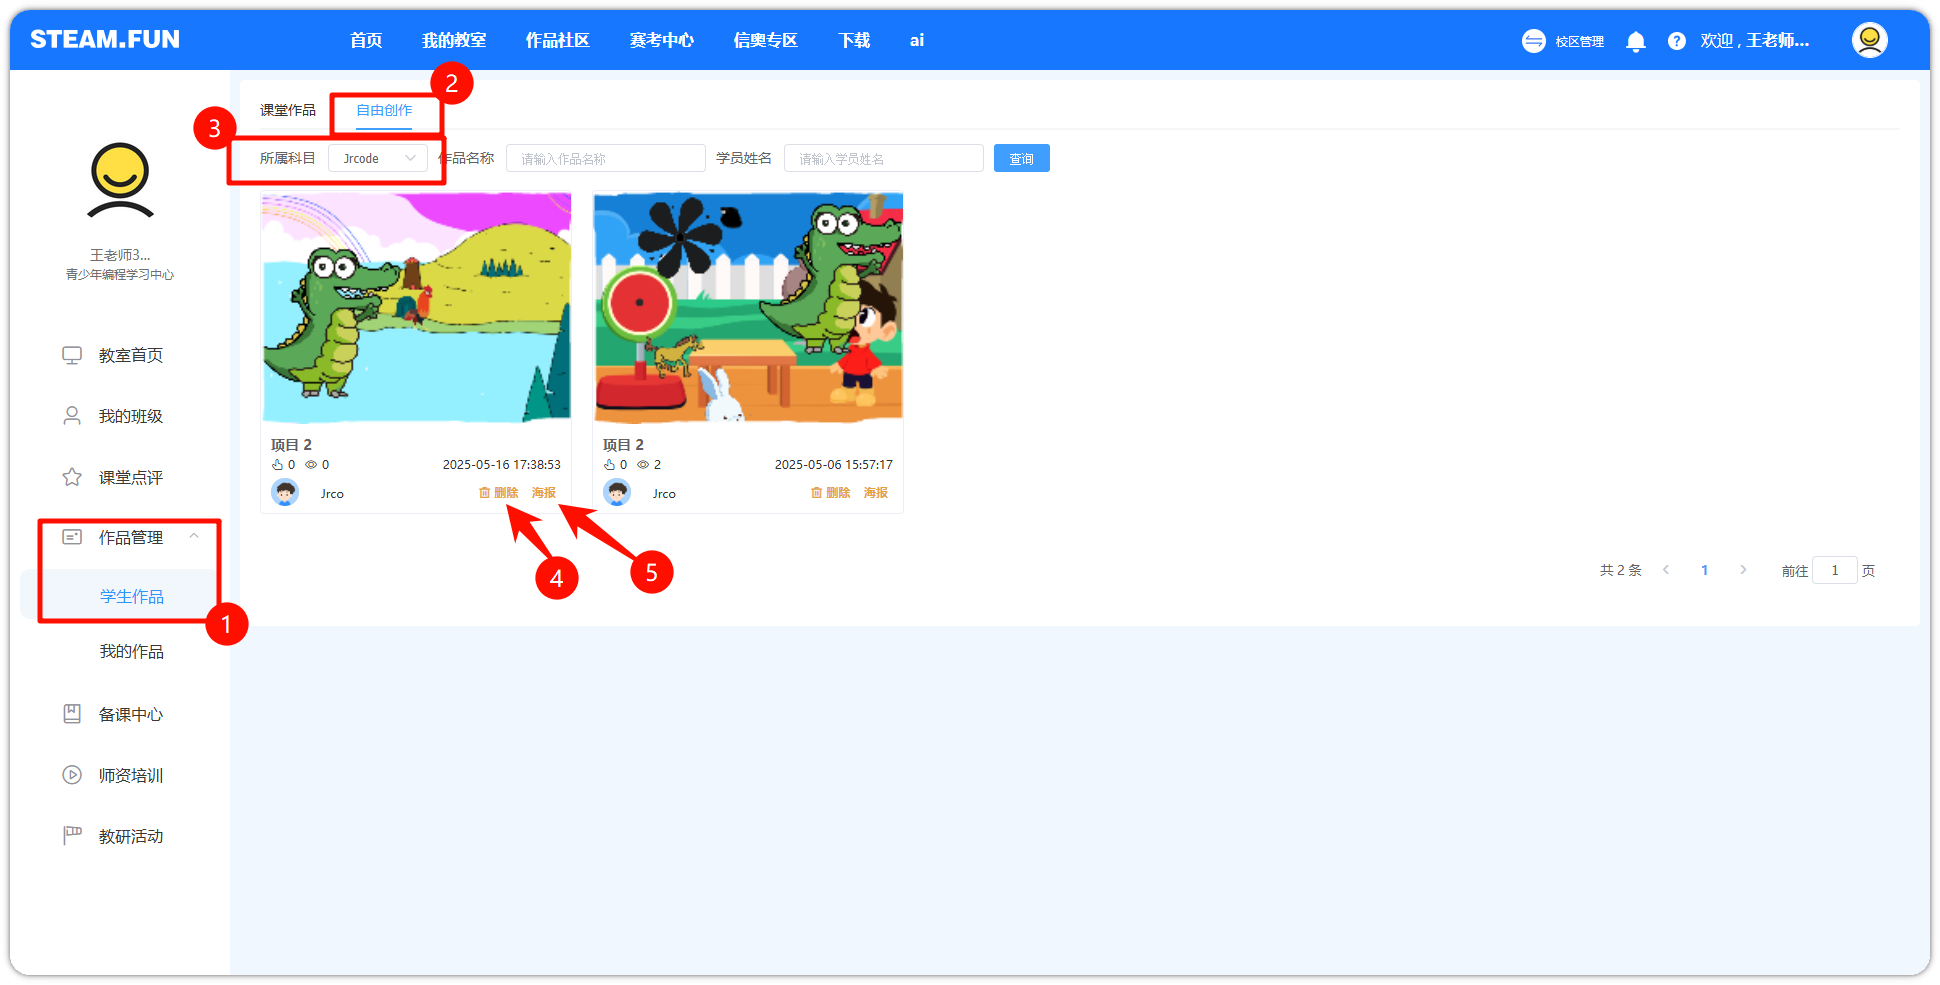Open 下载 in top navigation

click(x=854, y=40)
